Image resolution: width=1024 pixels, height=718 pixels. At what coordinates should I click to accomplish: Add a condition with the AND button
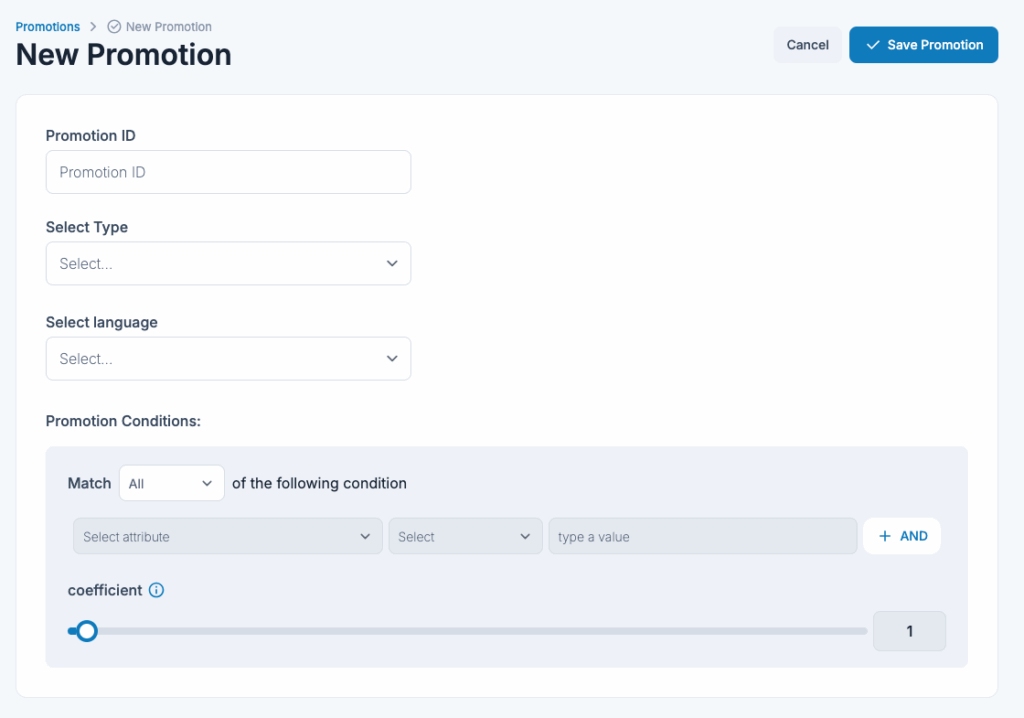coord(902,536)
